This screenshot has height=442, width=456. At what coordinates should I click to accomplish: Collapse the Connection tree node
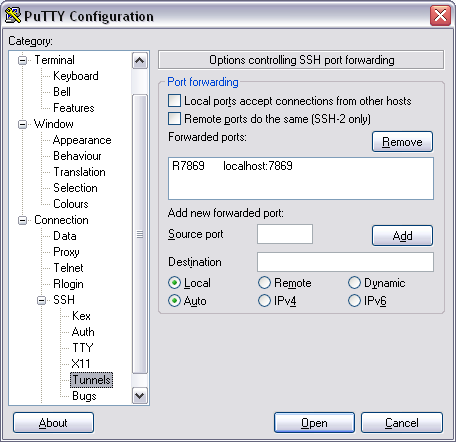[22, 221]
